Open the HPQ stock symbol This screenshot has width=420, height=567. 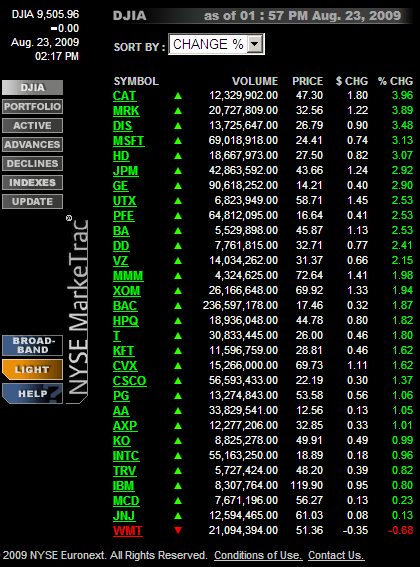point(126,321)
